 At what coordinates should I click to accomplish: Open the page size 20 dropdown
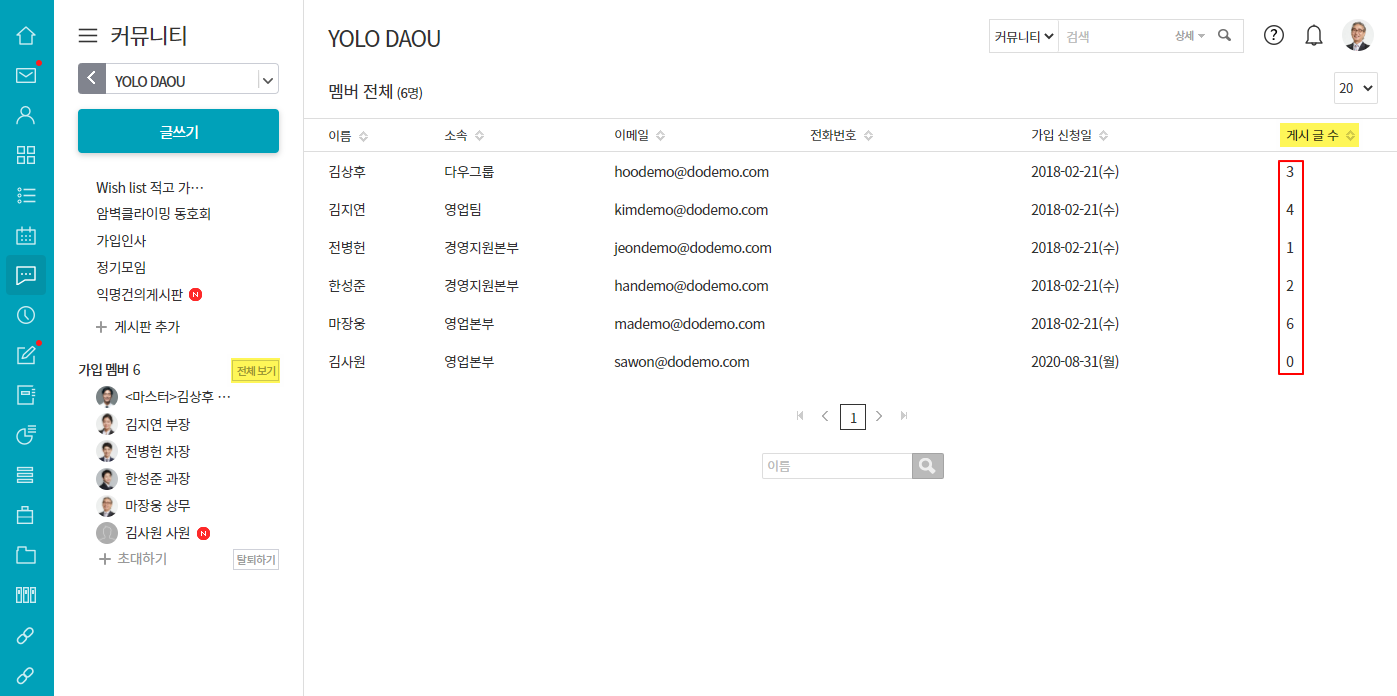(1355, 88)
